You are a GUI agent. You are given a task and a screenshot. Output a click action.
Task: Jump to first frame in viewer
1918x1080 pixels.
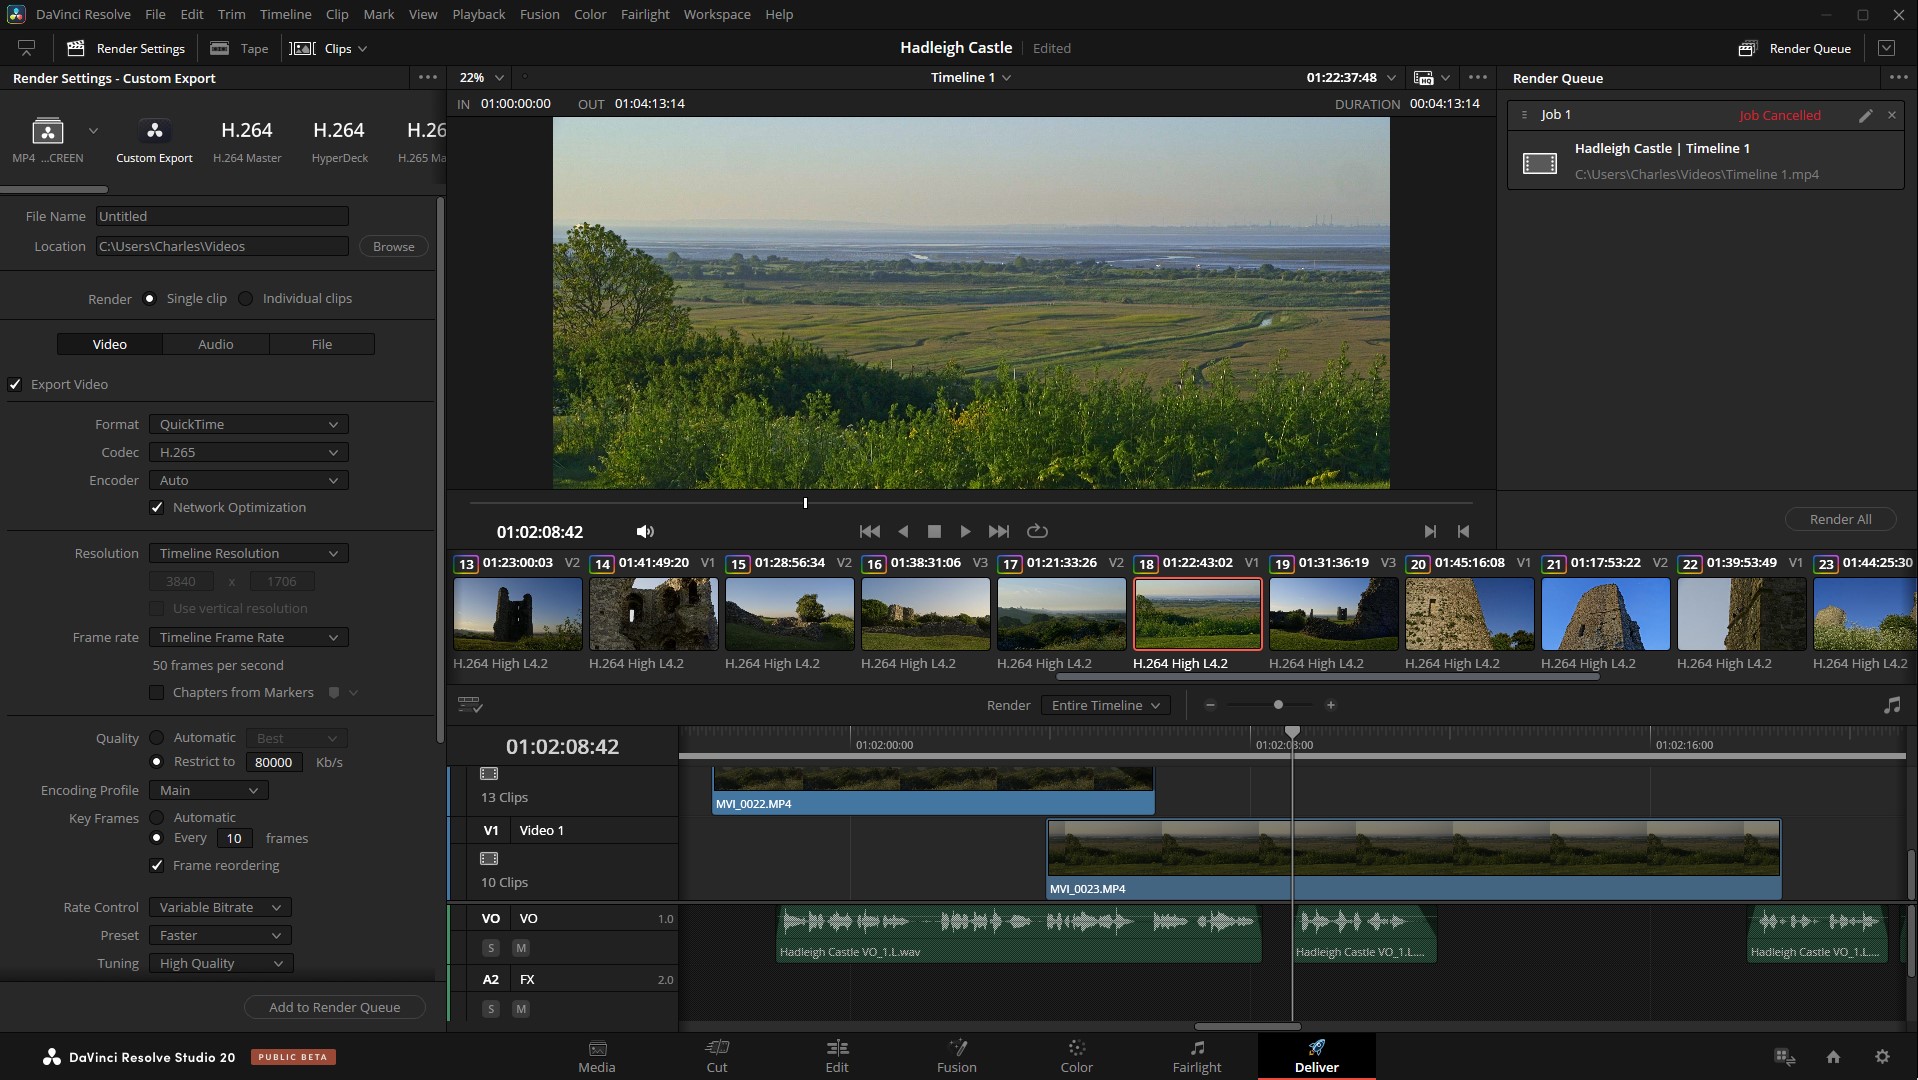point(870,531)
